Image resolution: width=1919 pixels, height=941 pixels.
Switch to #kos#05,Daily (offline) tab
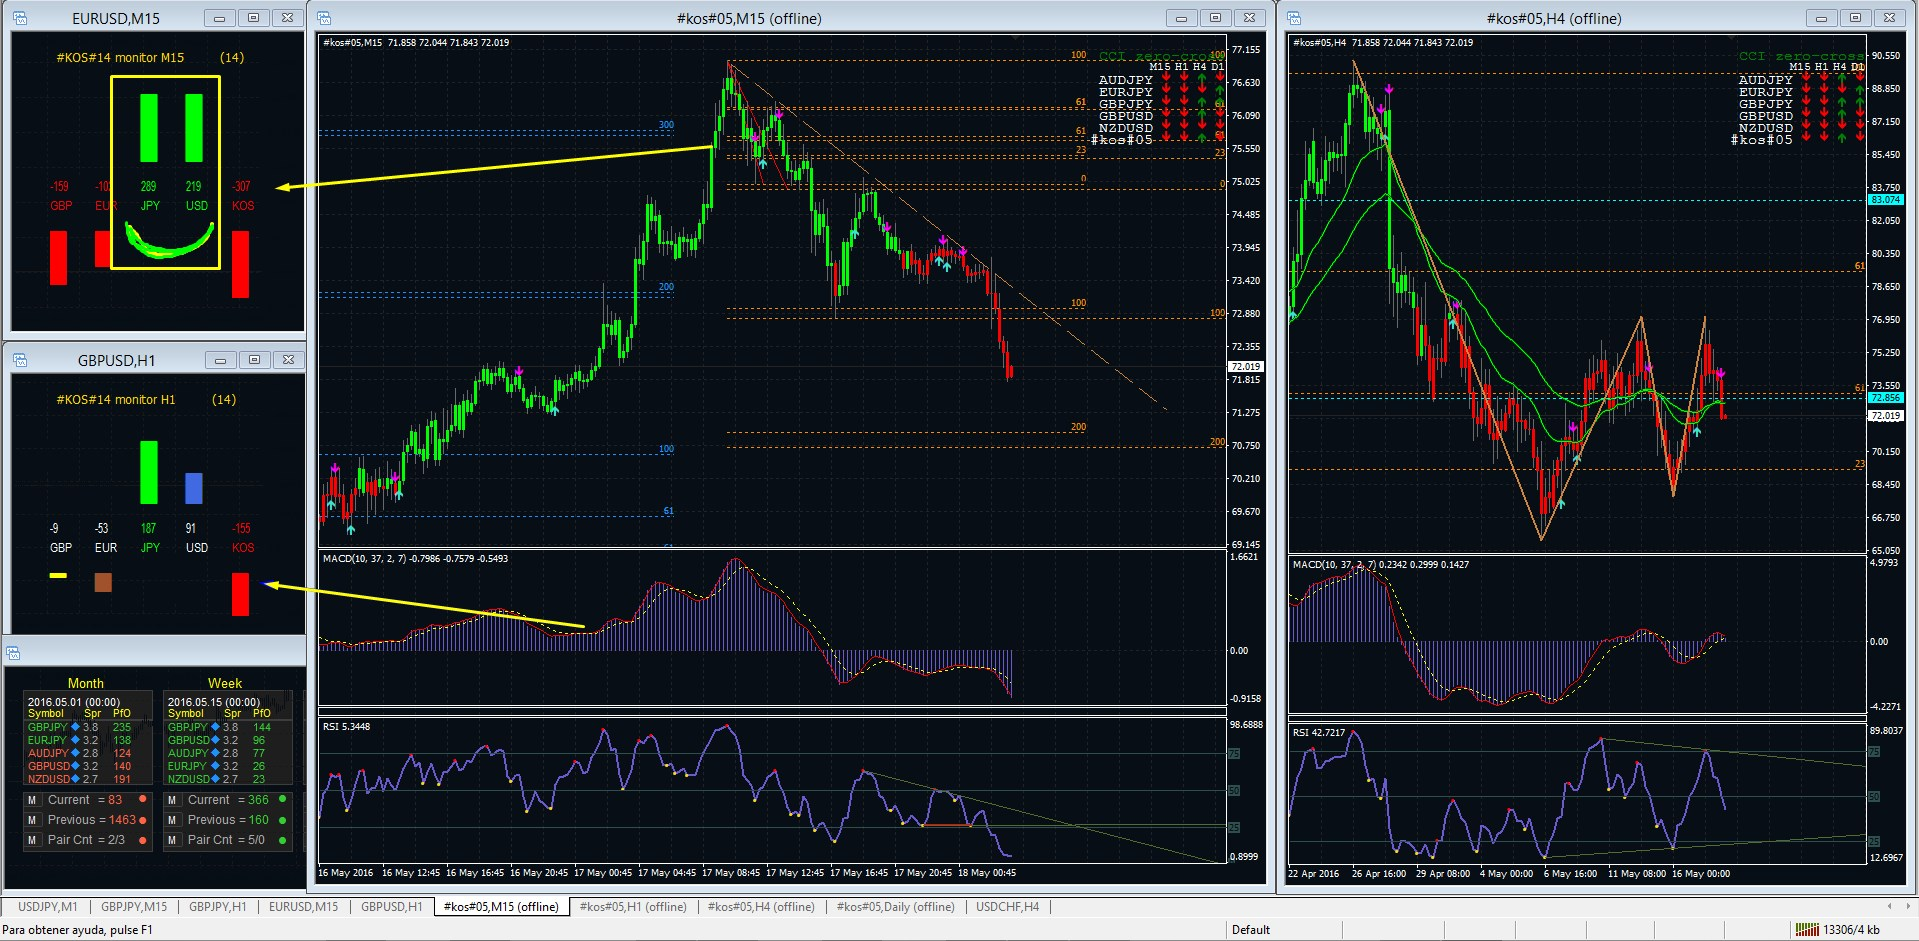pyautogui.click(x=895, y=907)
